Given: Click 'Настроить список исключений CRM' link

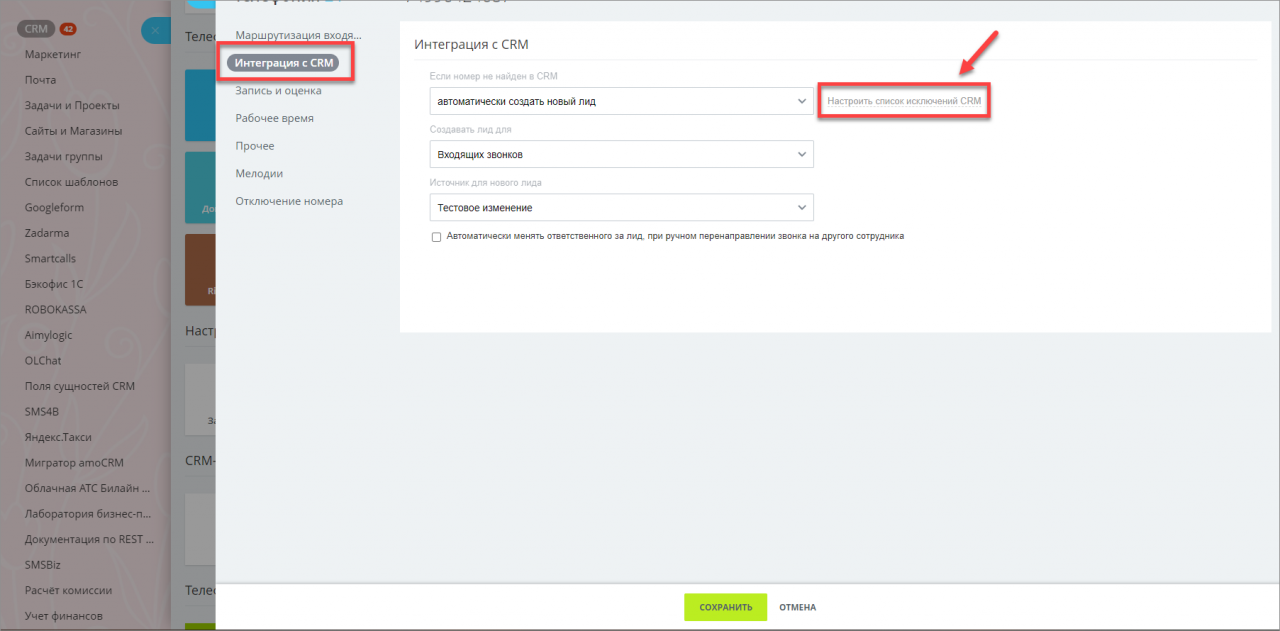Looking at the screenshot, I should point(904,101).
